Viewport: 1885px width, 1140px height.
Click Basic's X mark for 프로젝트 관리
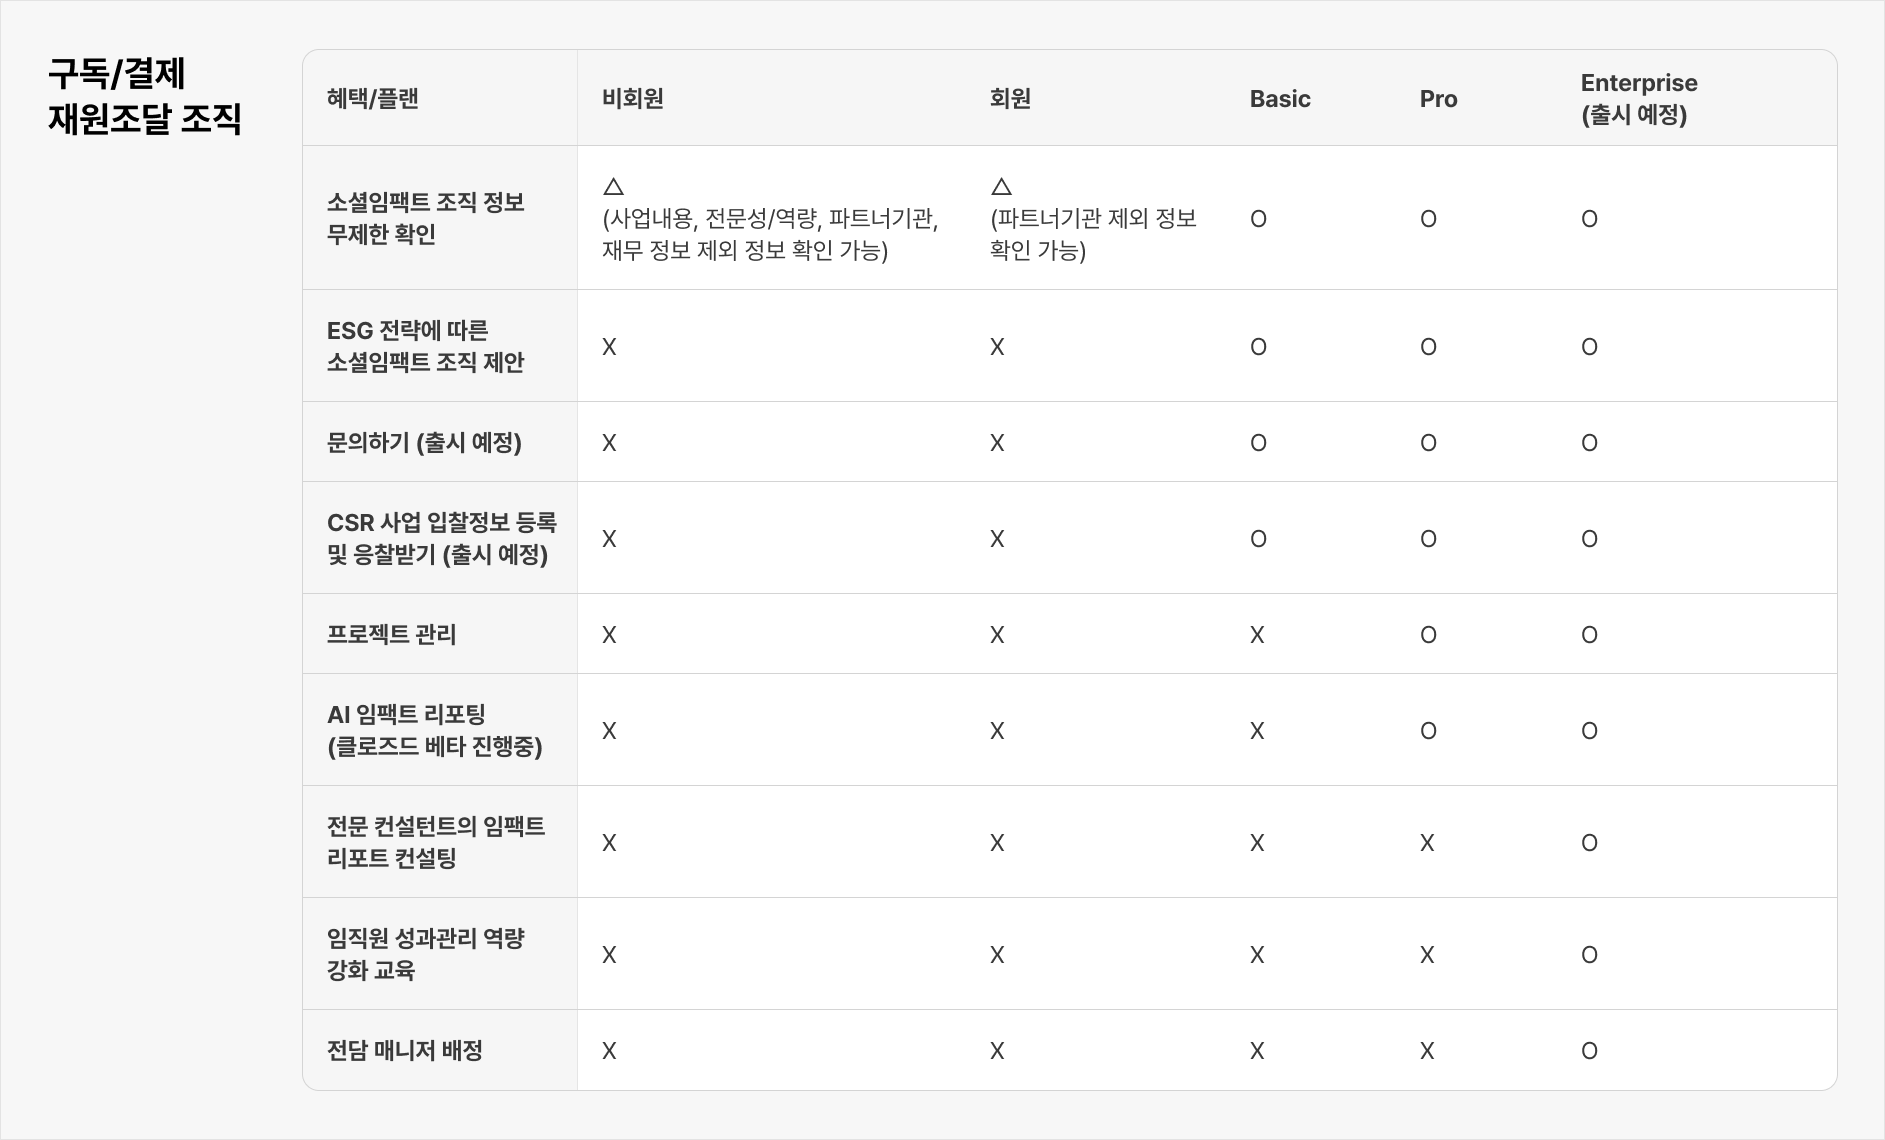1257,635
